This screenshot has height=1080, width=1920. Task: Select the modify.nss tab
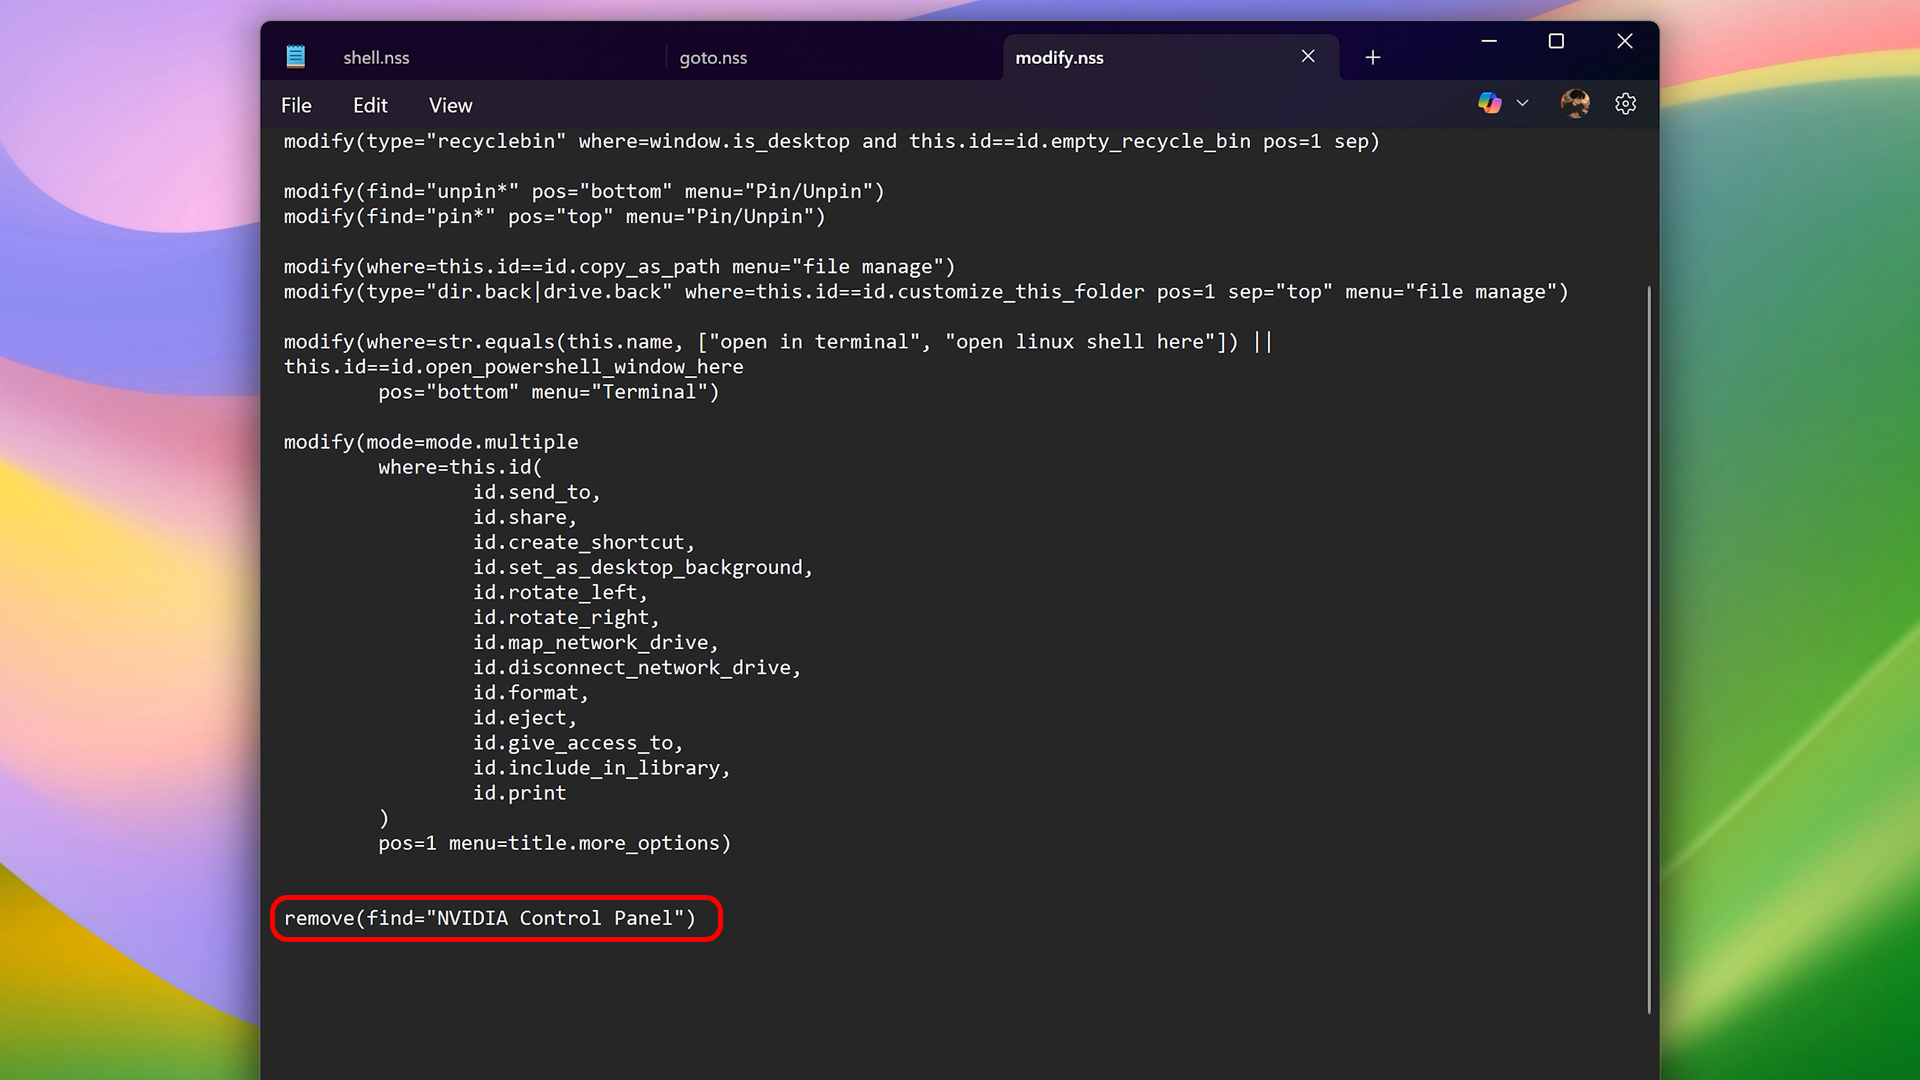(x=1059, y=58)
